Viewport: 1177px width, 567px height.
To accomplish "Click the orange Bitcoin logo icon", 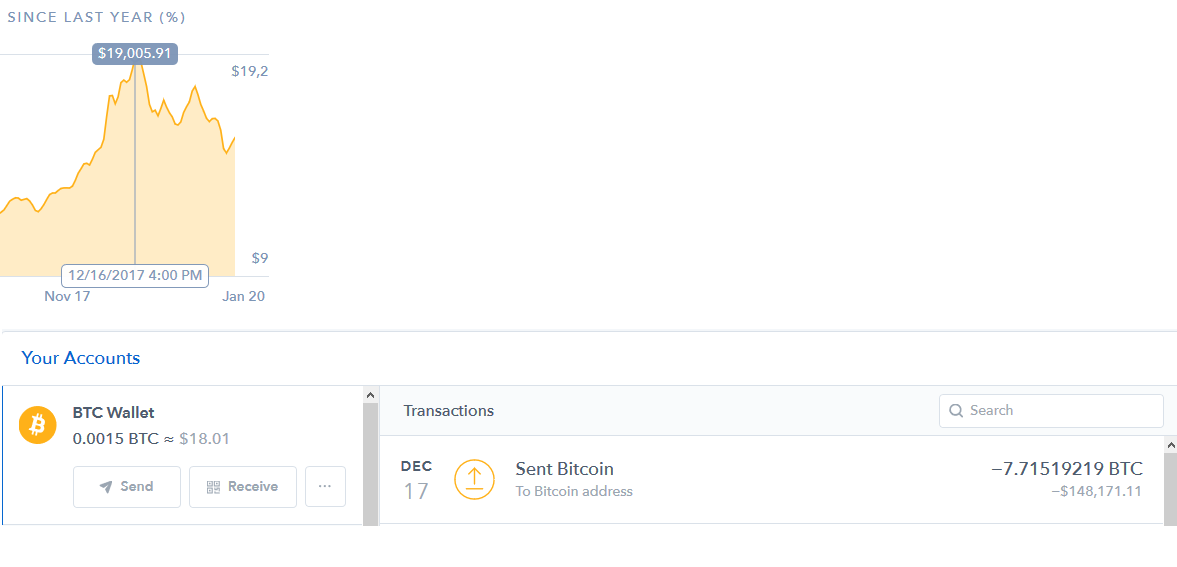I will (x=38, y=425).
